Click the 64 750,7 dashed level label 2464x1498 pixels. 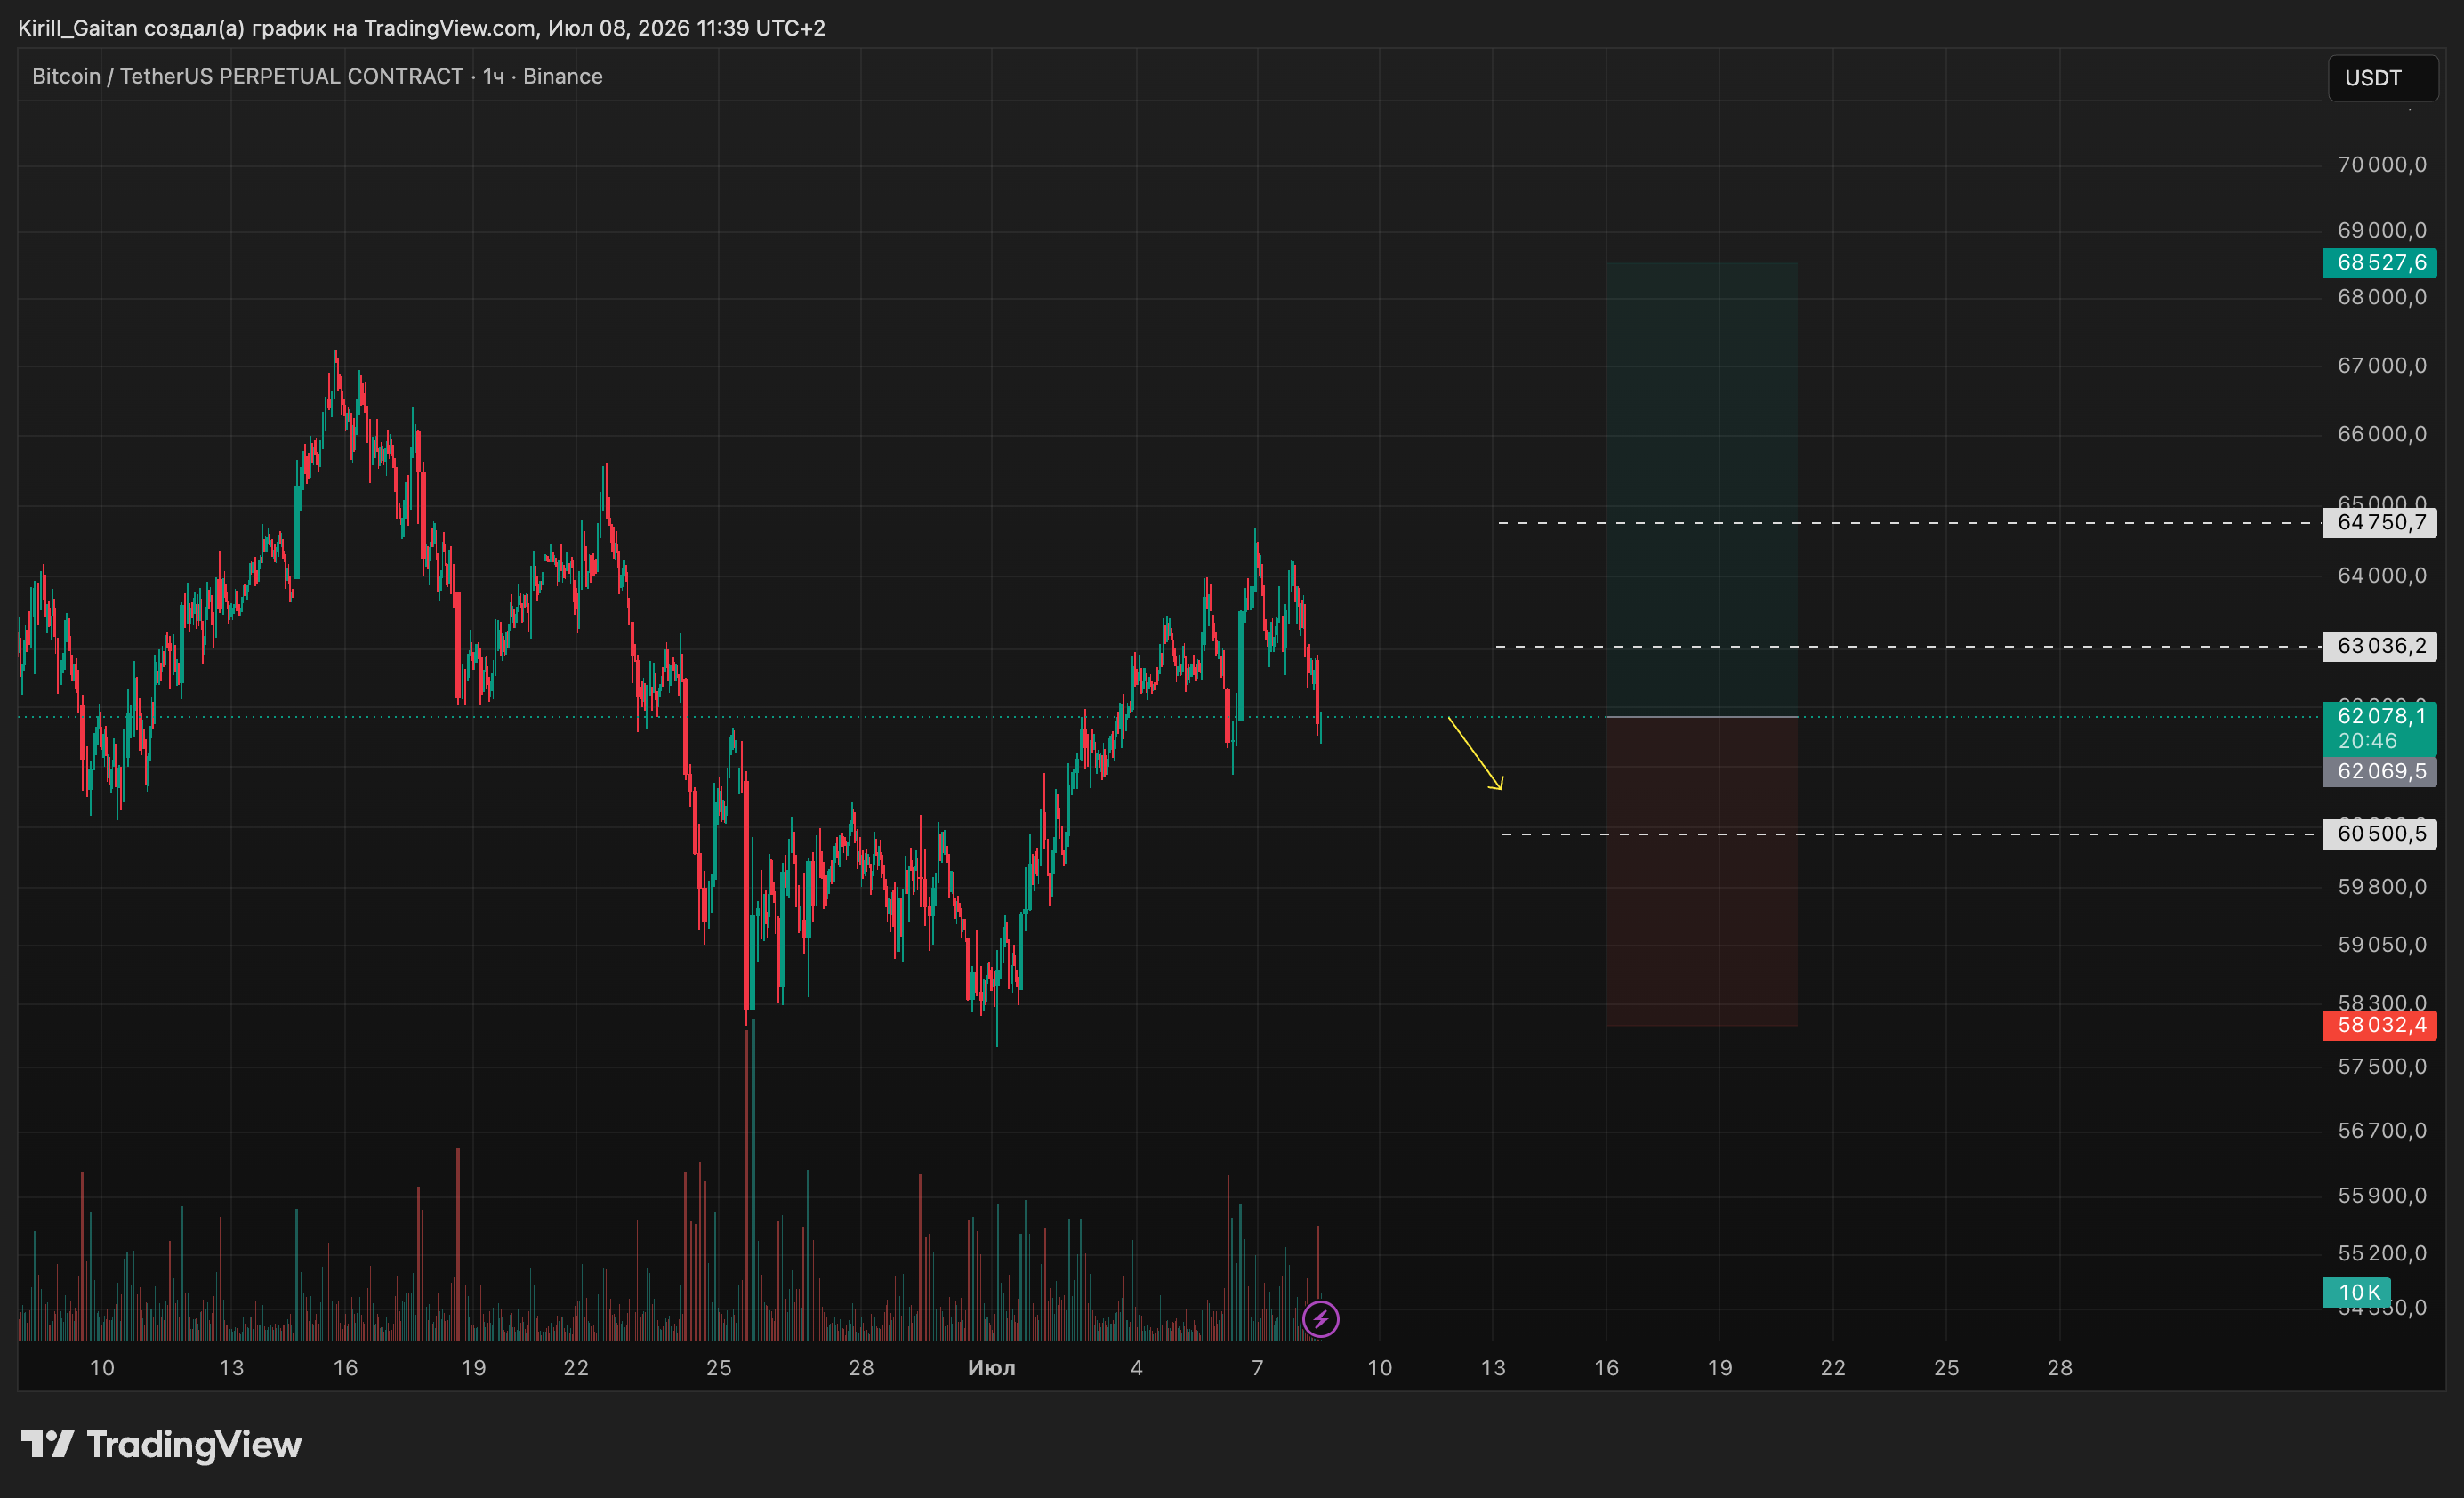[2380, 522]
